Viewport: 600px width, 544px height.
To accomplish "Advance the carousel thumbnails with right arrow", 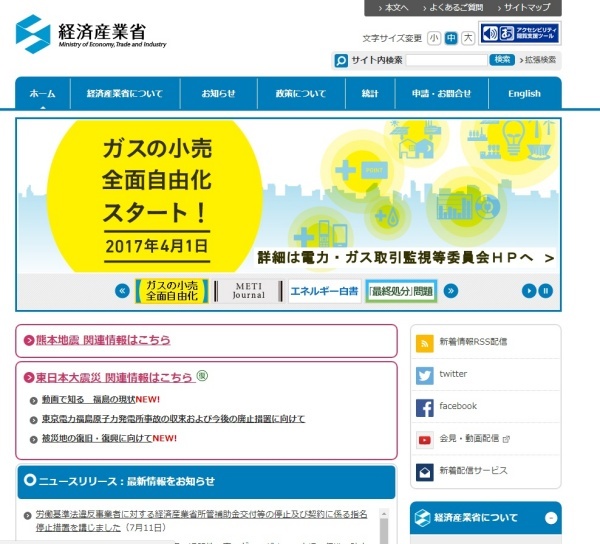I will pos(451,291).
